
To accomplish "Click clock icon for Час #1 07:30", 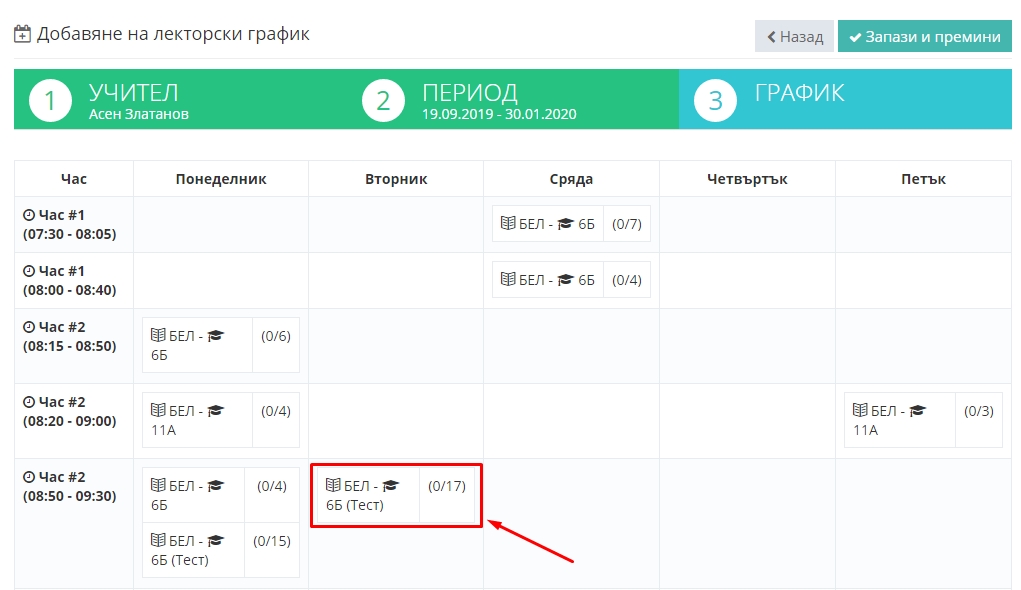I will tap(29, 215).
